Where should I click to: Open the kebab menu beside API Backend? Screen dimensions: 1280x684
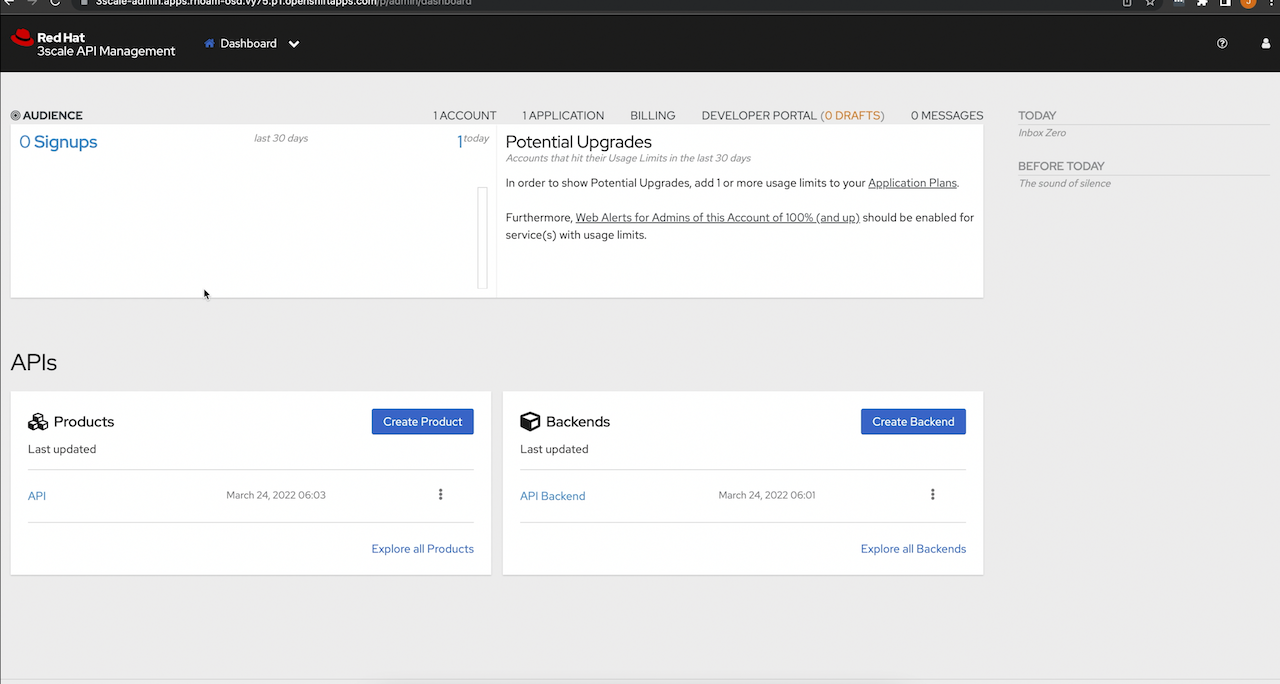[x=932, y=494]
